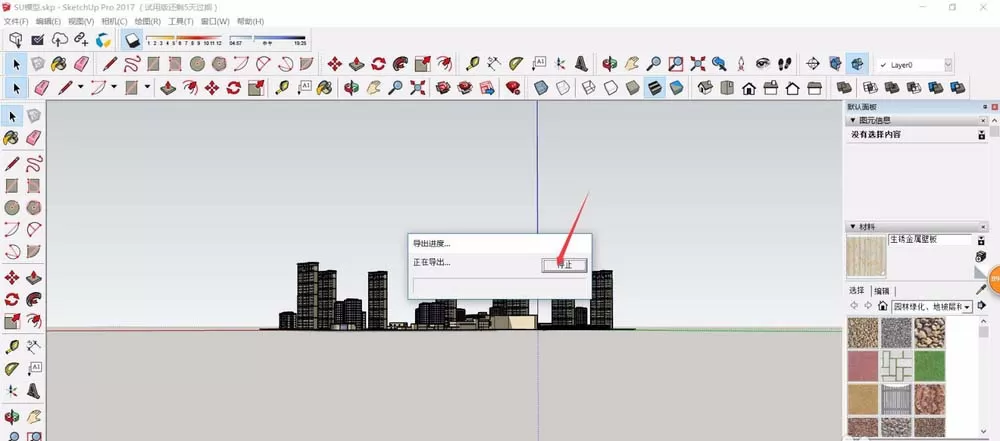Switch to Front view icon
1000x441 pixels.
point(749,88)
